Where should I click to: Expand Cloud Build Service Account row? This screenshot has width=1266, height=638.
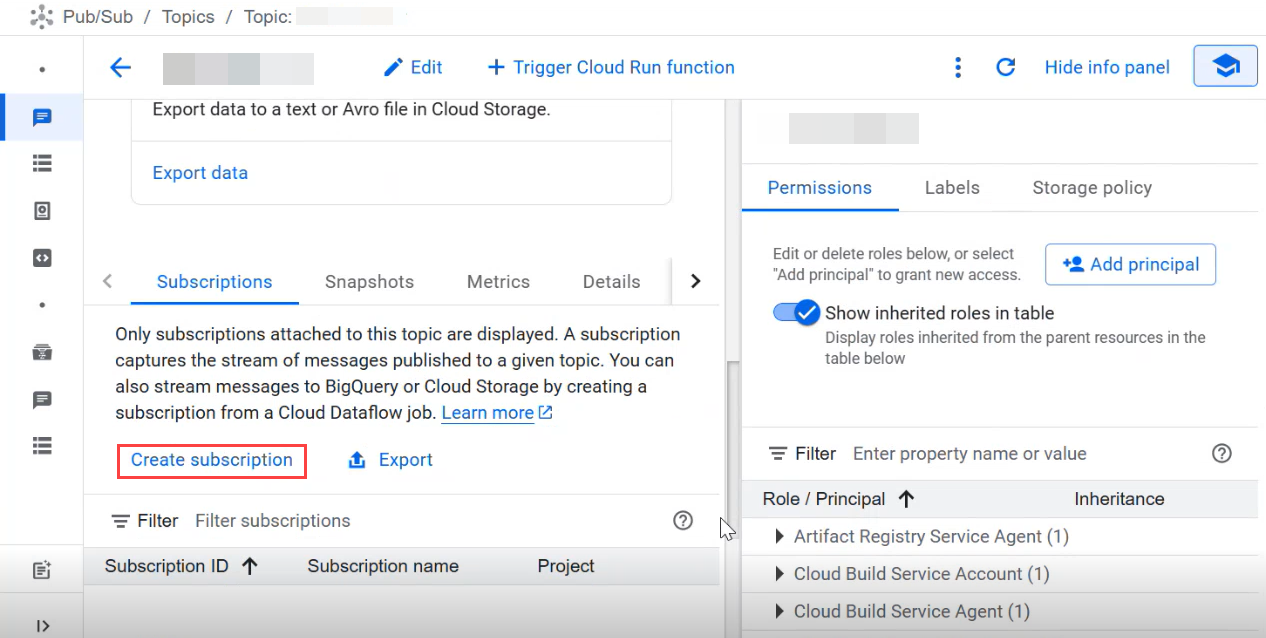tap(780, 574)
